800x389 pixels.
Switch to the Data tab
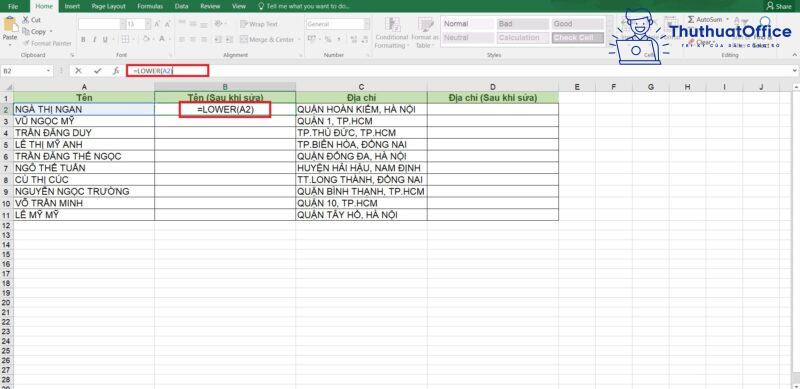tap(181, 6)
